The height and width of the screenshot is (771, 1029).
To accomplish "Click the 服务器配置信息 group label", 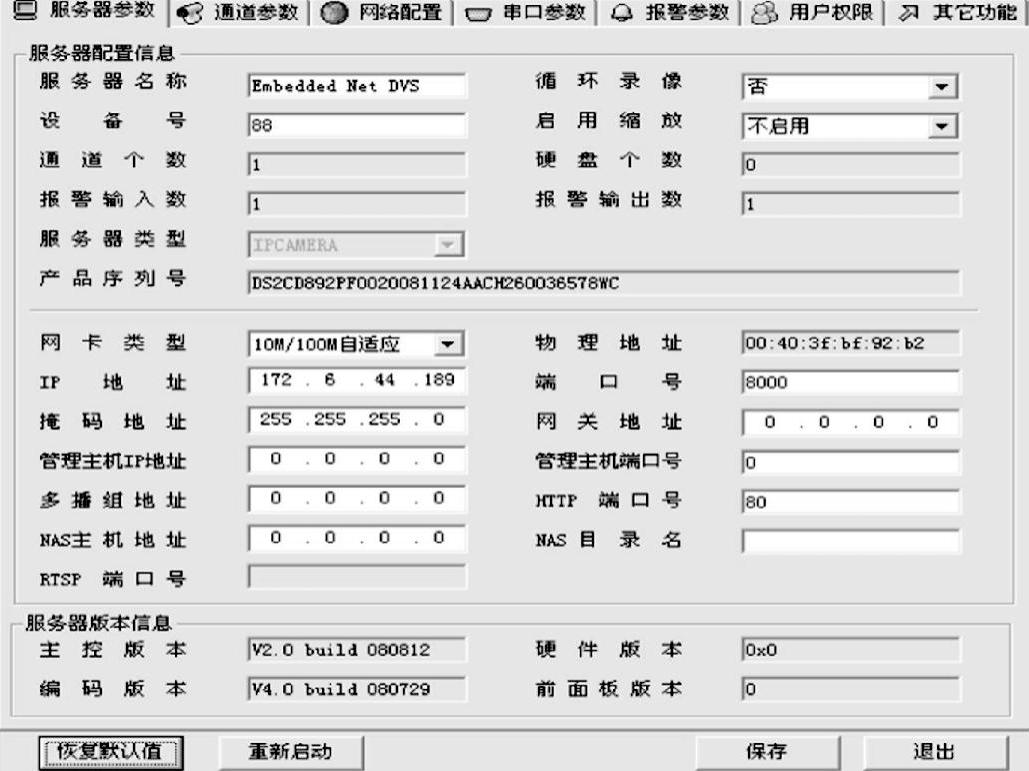I will [102, 53].
